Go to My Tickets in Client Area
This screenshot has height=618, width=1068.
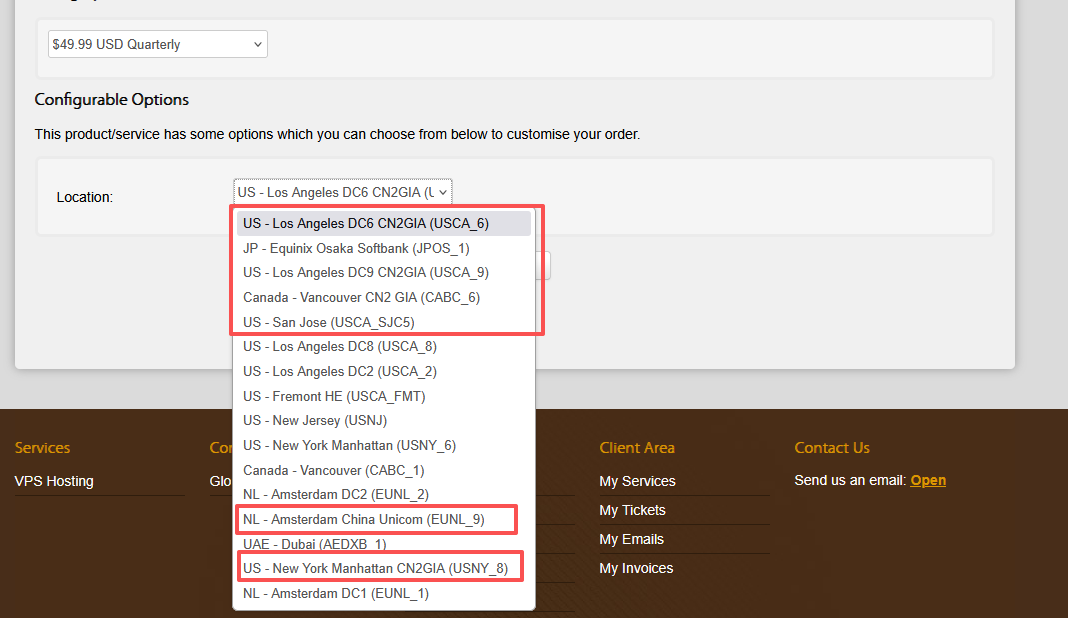(x=632, y=510)
